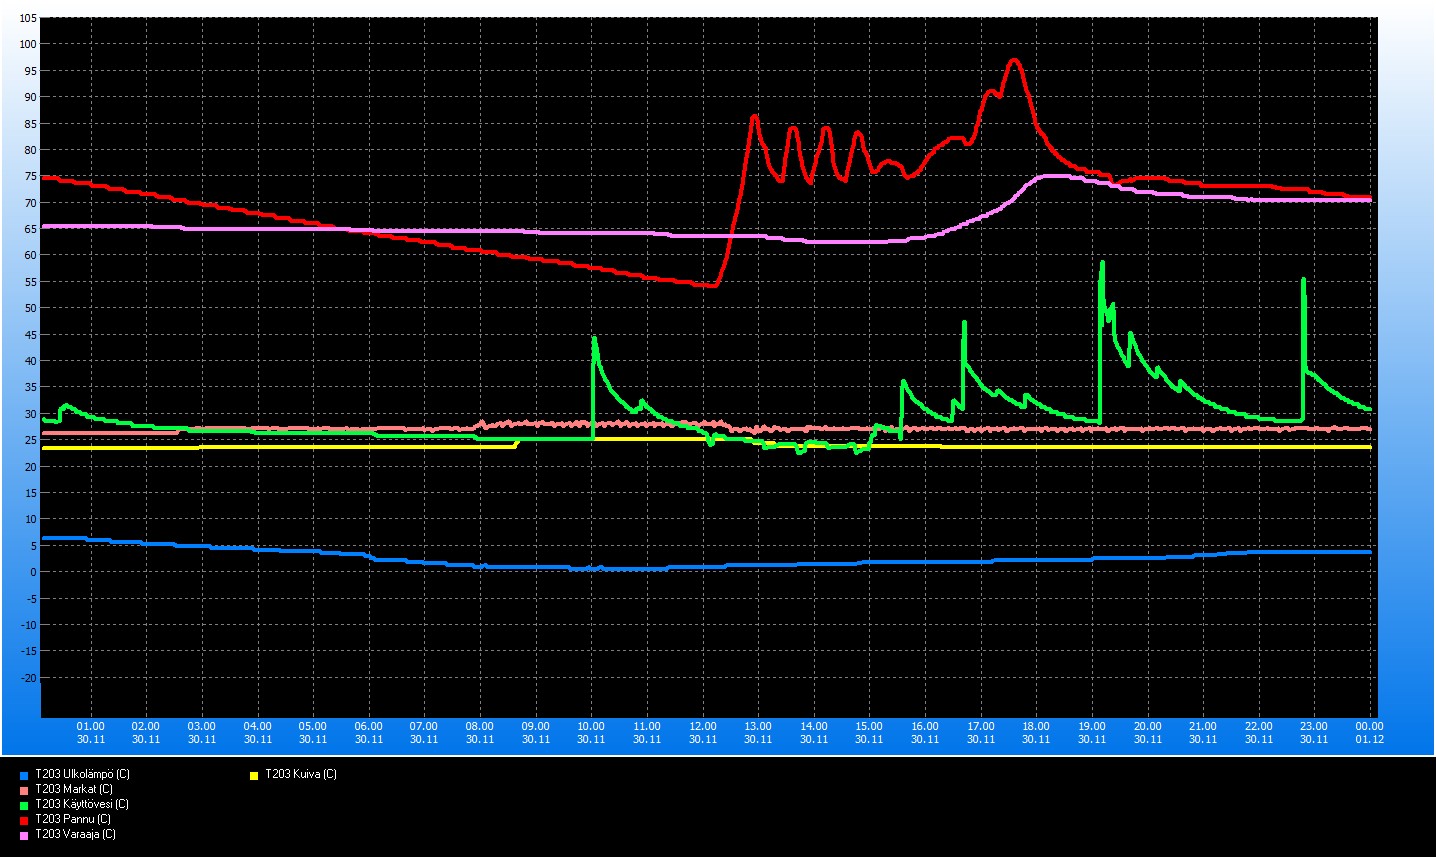The image size is (1436, 857).
Task: Click the yellow Kuiva legend color square
Action: click(254, 775)
